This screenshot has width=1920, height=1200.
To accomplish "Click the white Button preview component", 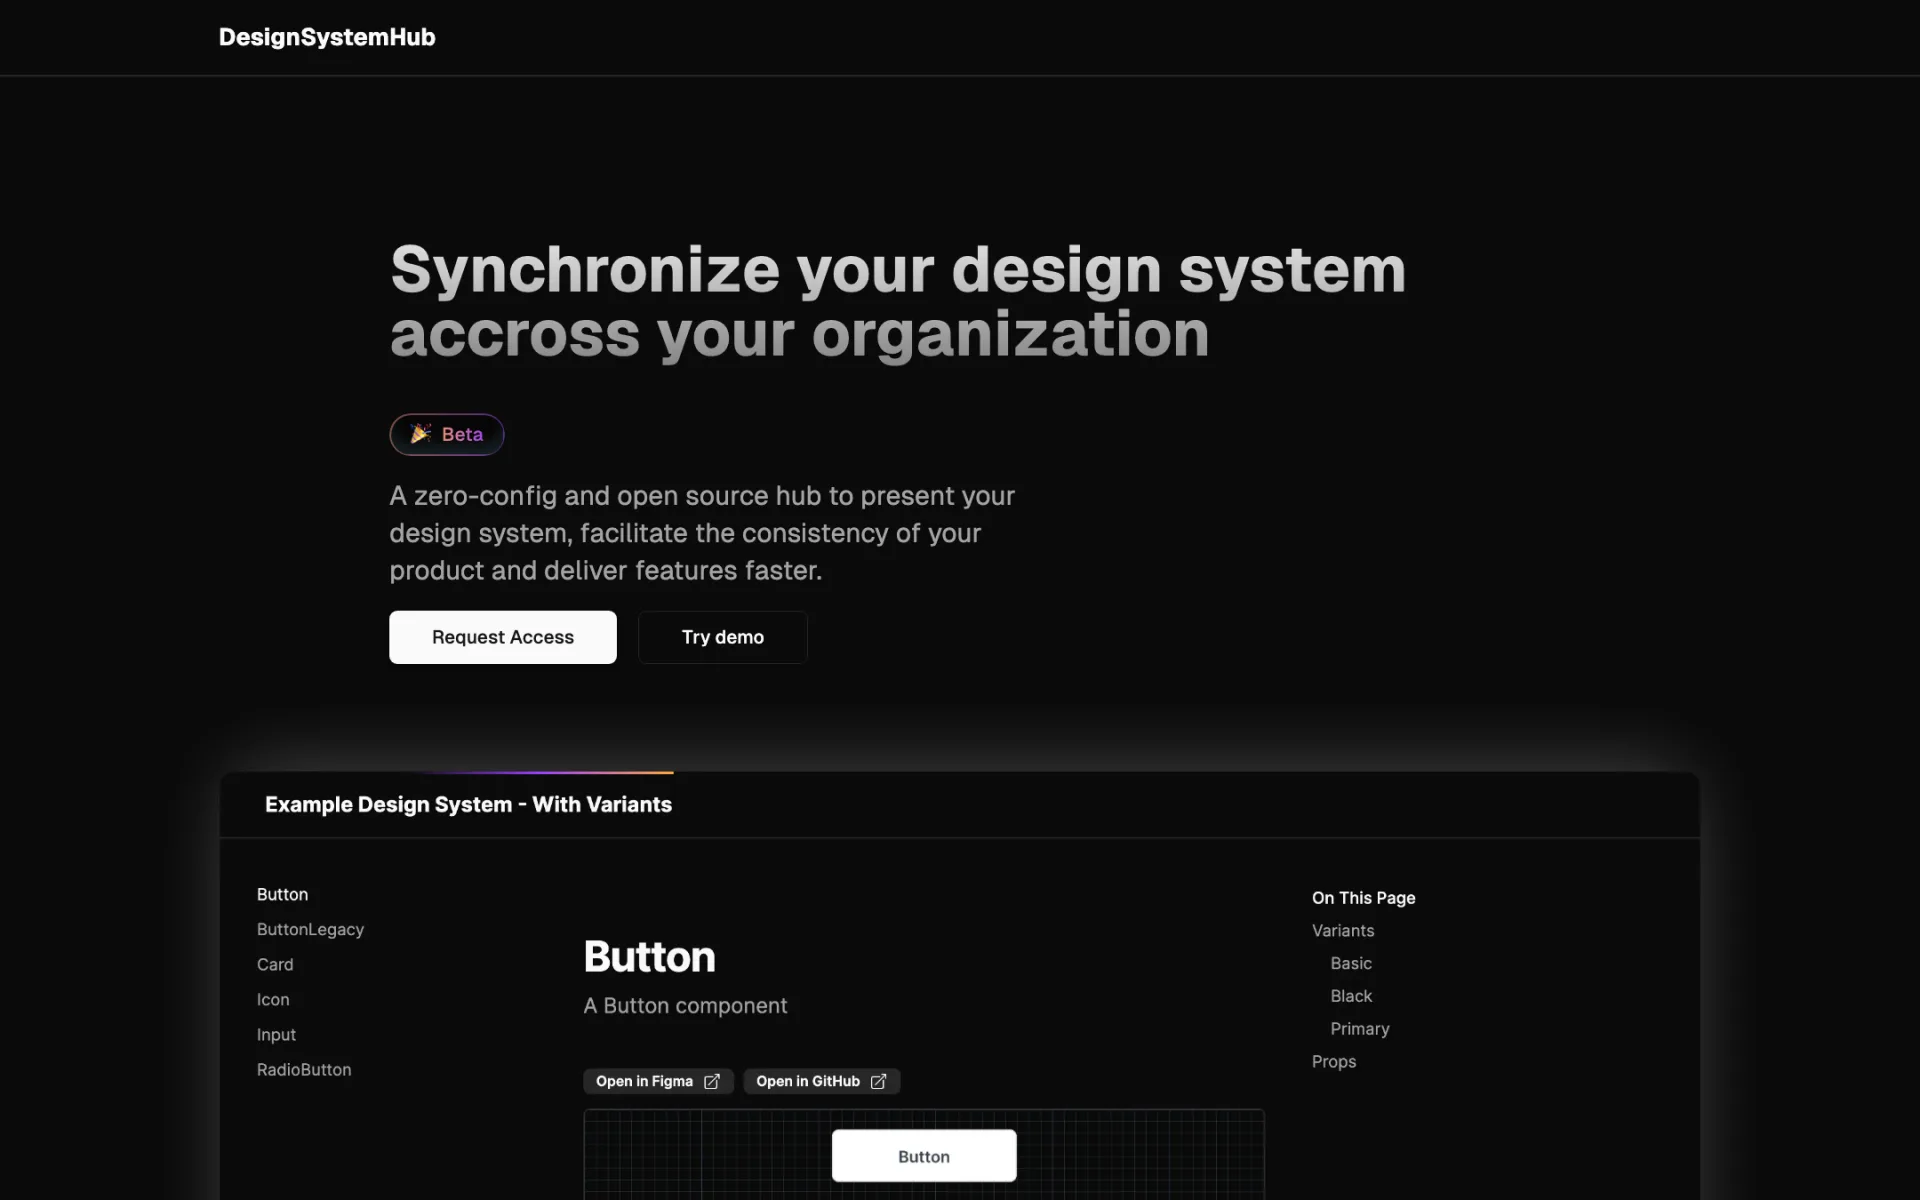I will 924,1156.
